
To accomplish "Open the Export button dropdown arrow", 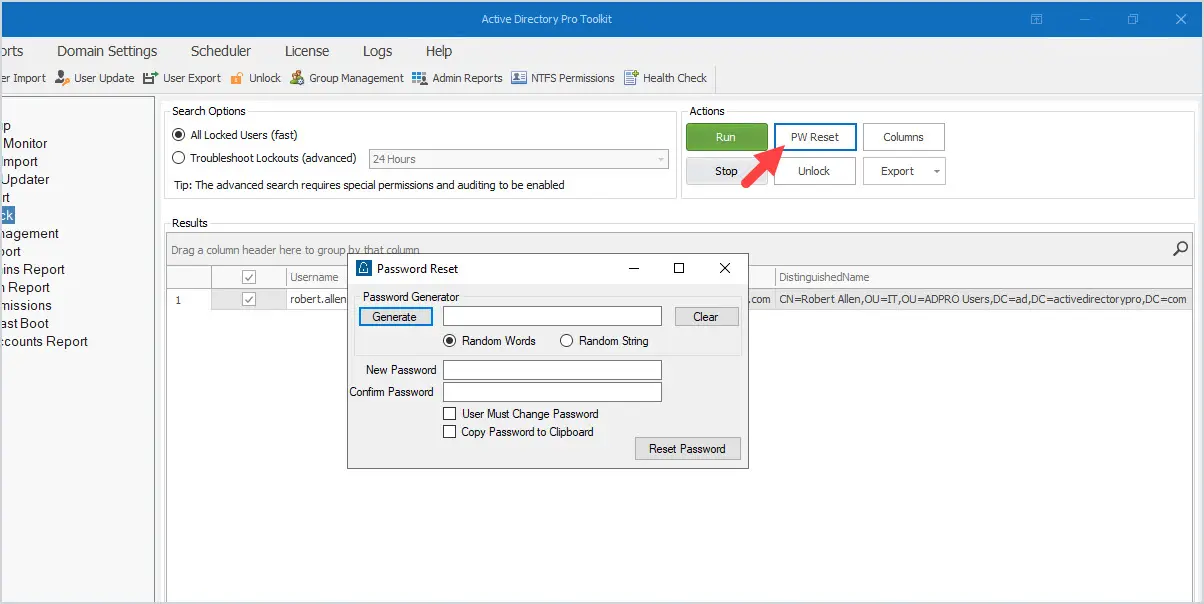I will pyautogui.click(x=936, y=171).
